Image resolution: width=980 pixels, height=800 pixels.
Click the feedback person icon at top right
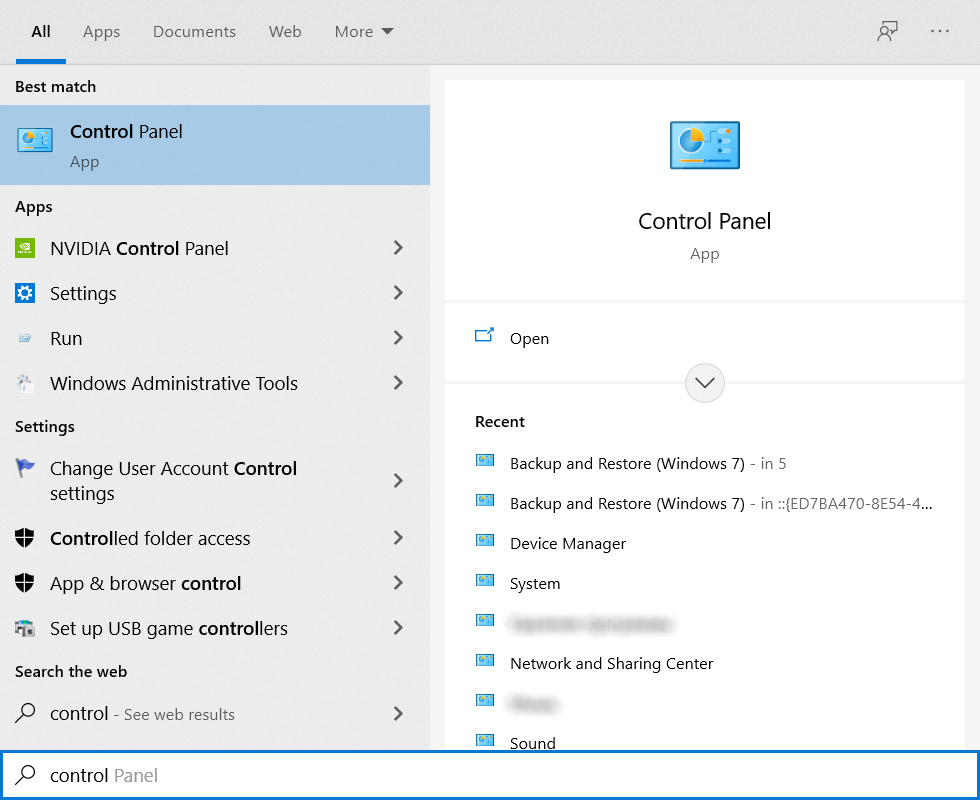(887, 31)
